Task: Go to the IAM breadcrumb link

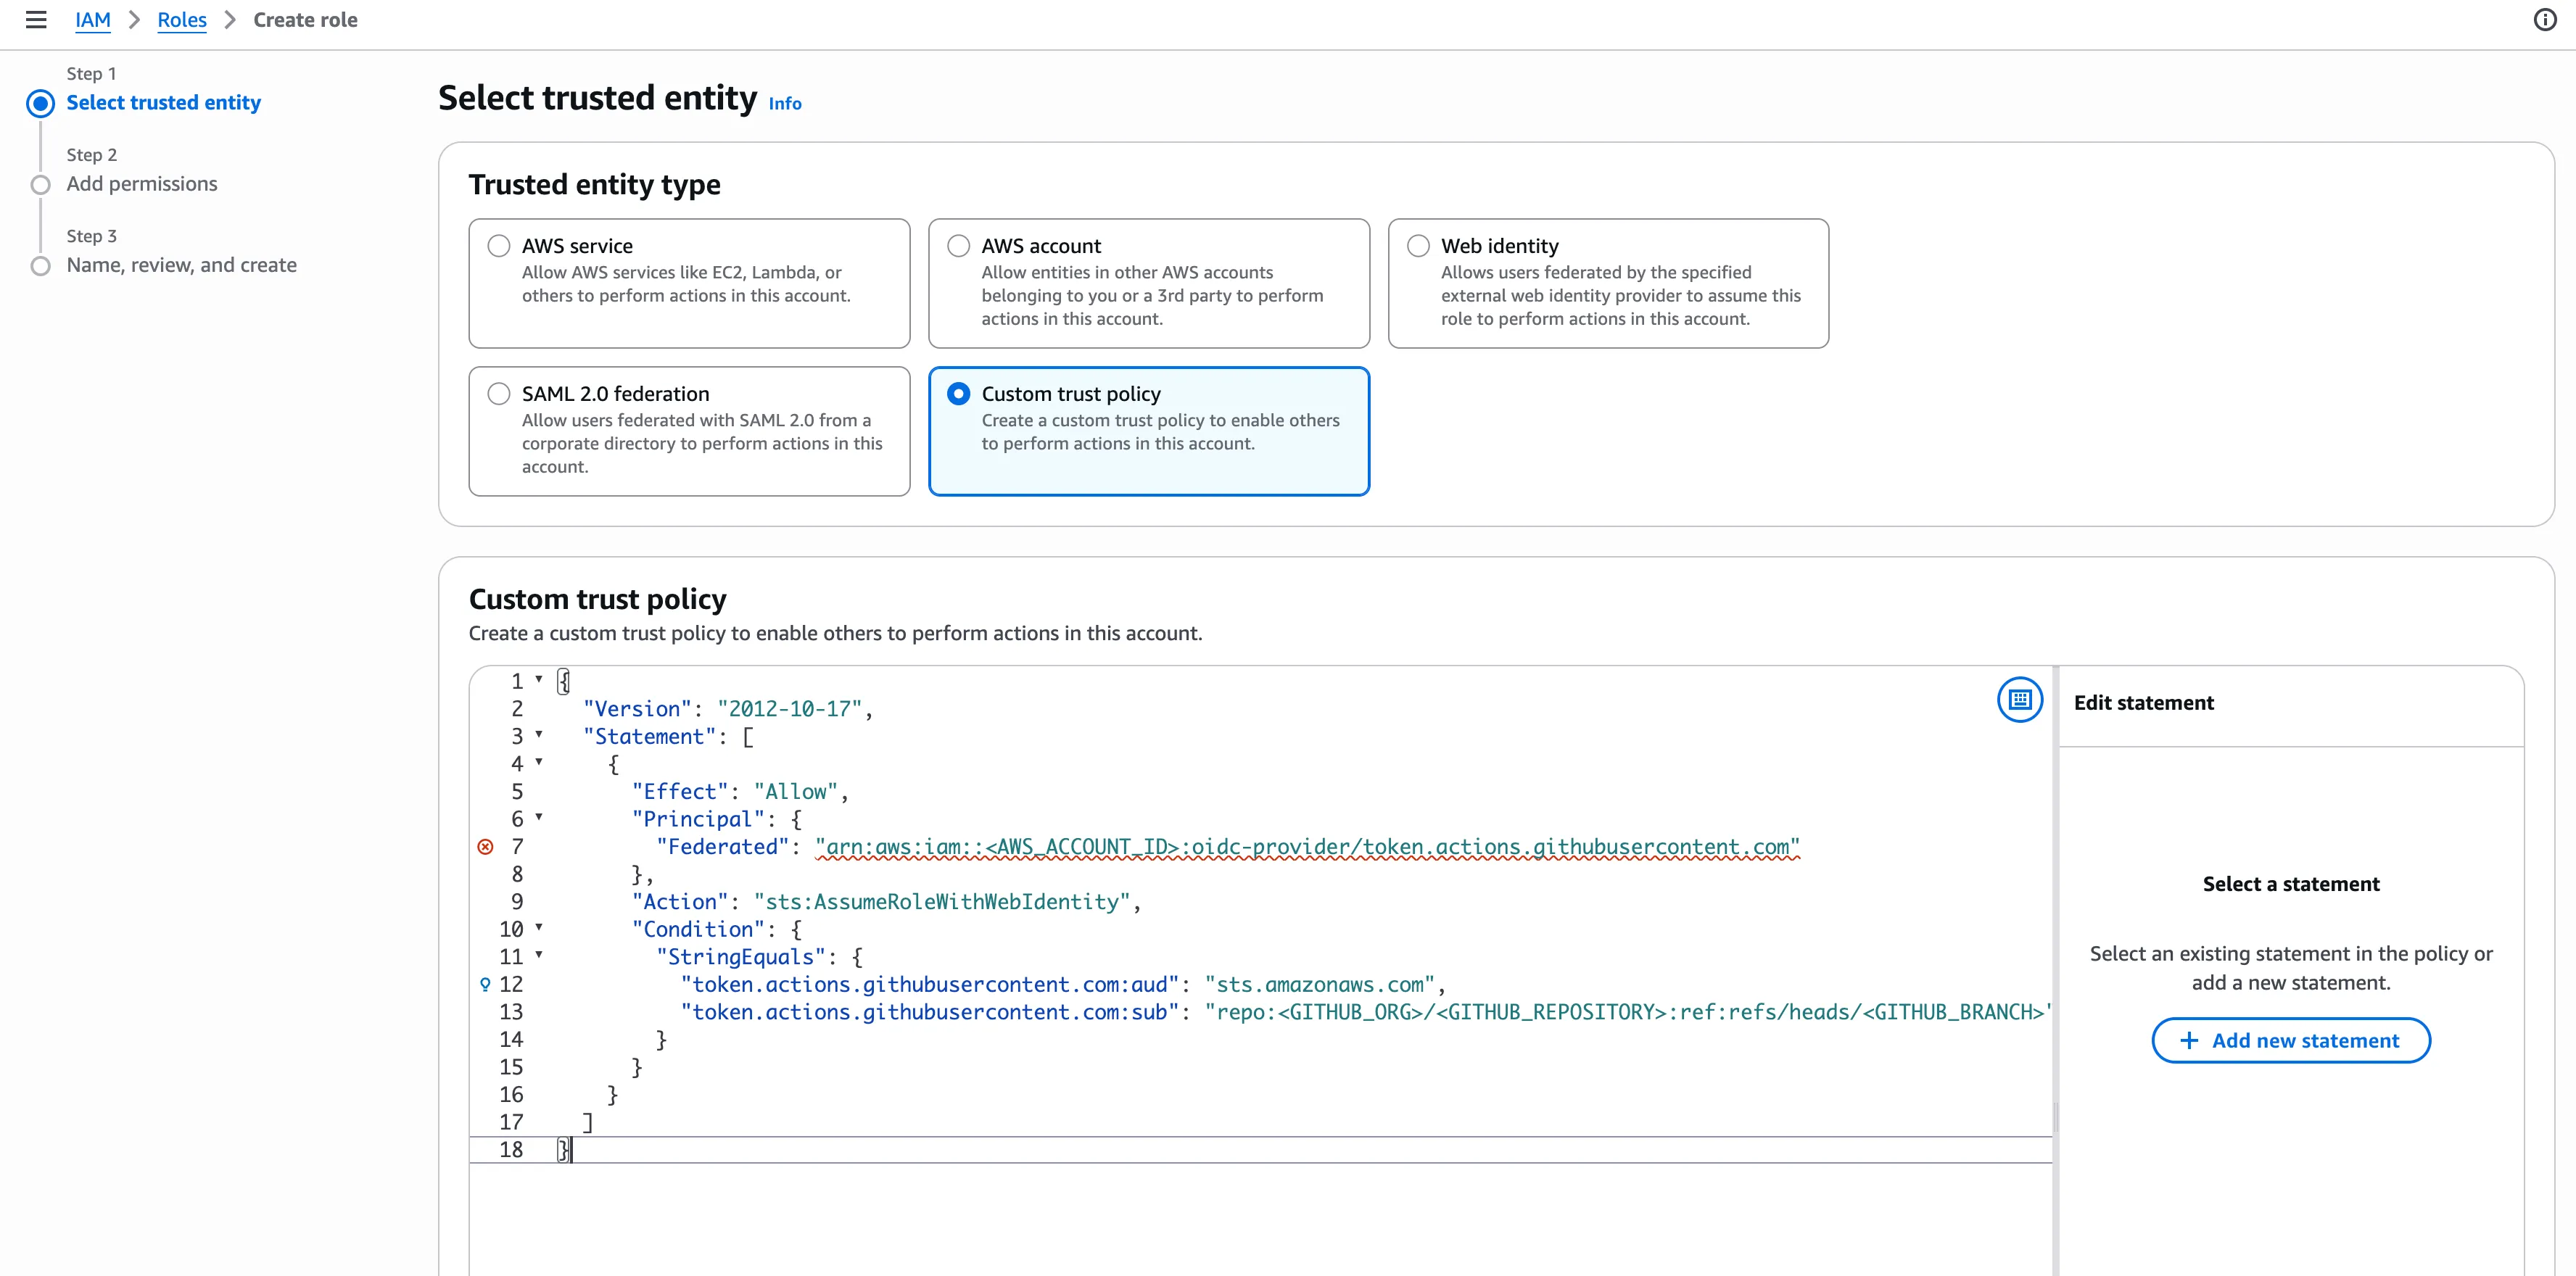Action: 93,20
